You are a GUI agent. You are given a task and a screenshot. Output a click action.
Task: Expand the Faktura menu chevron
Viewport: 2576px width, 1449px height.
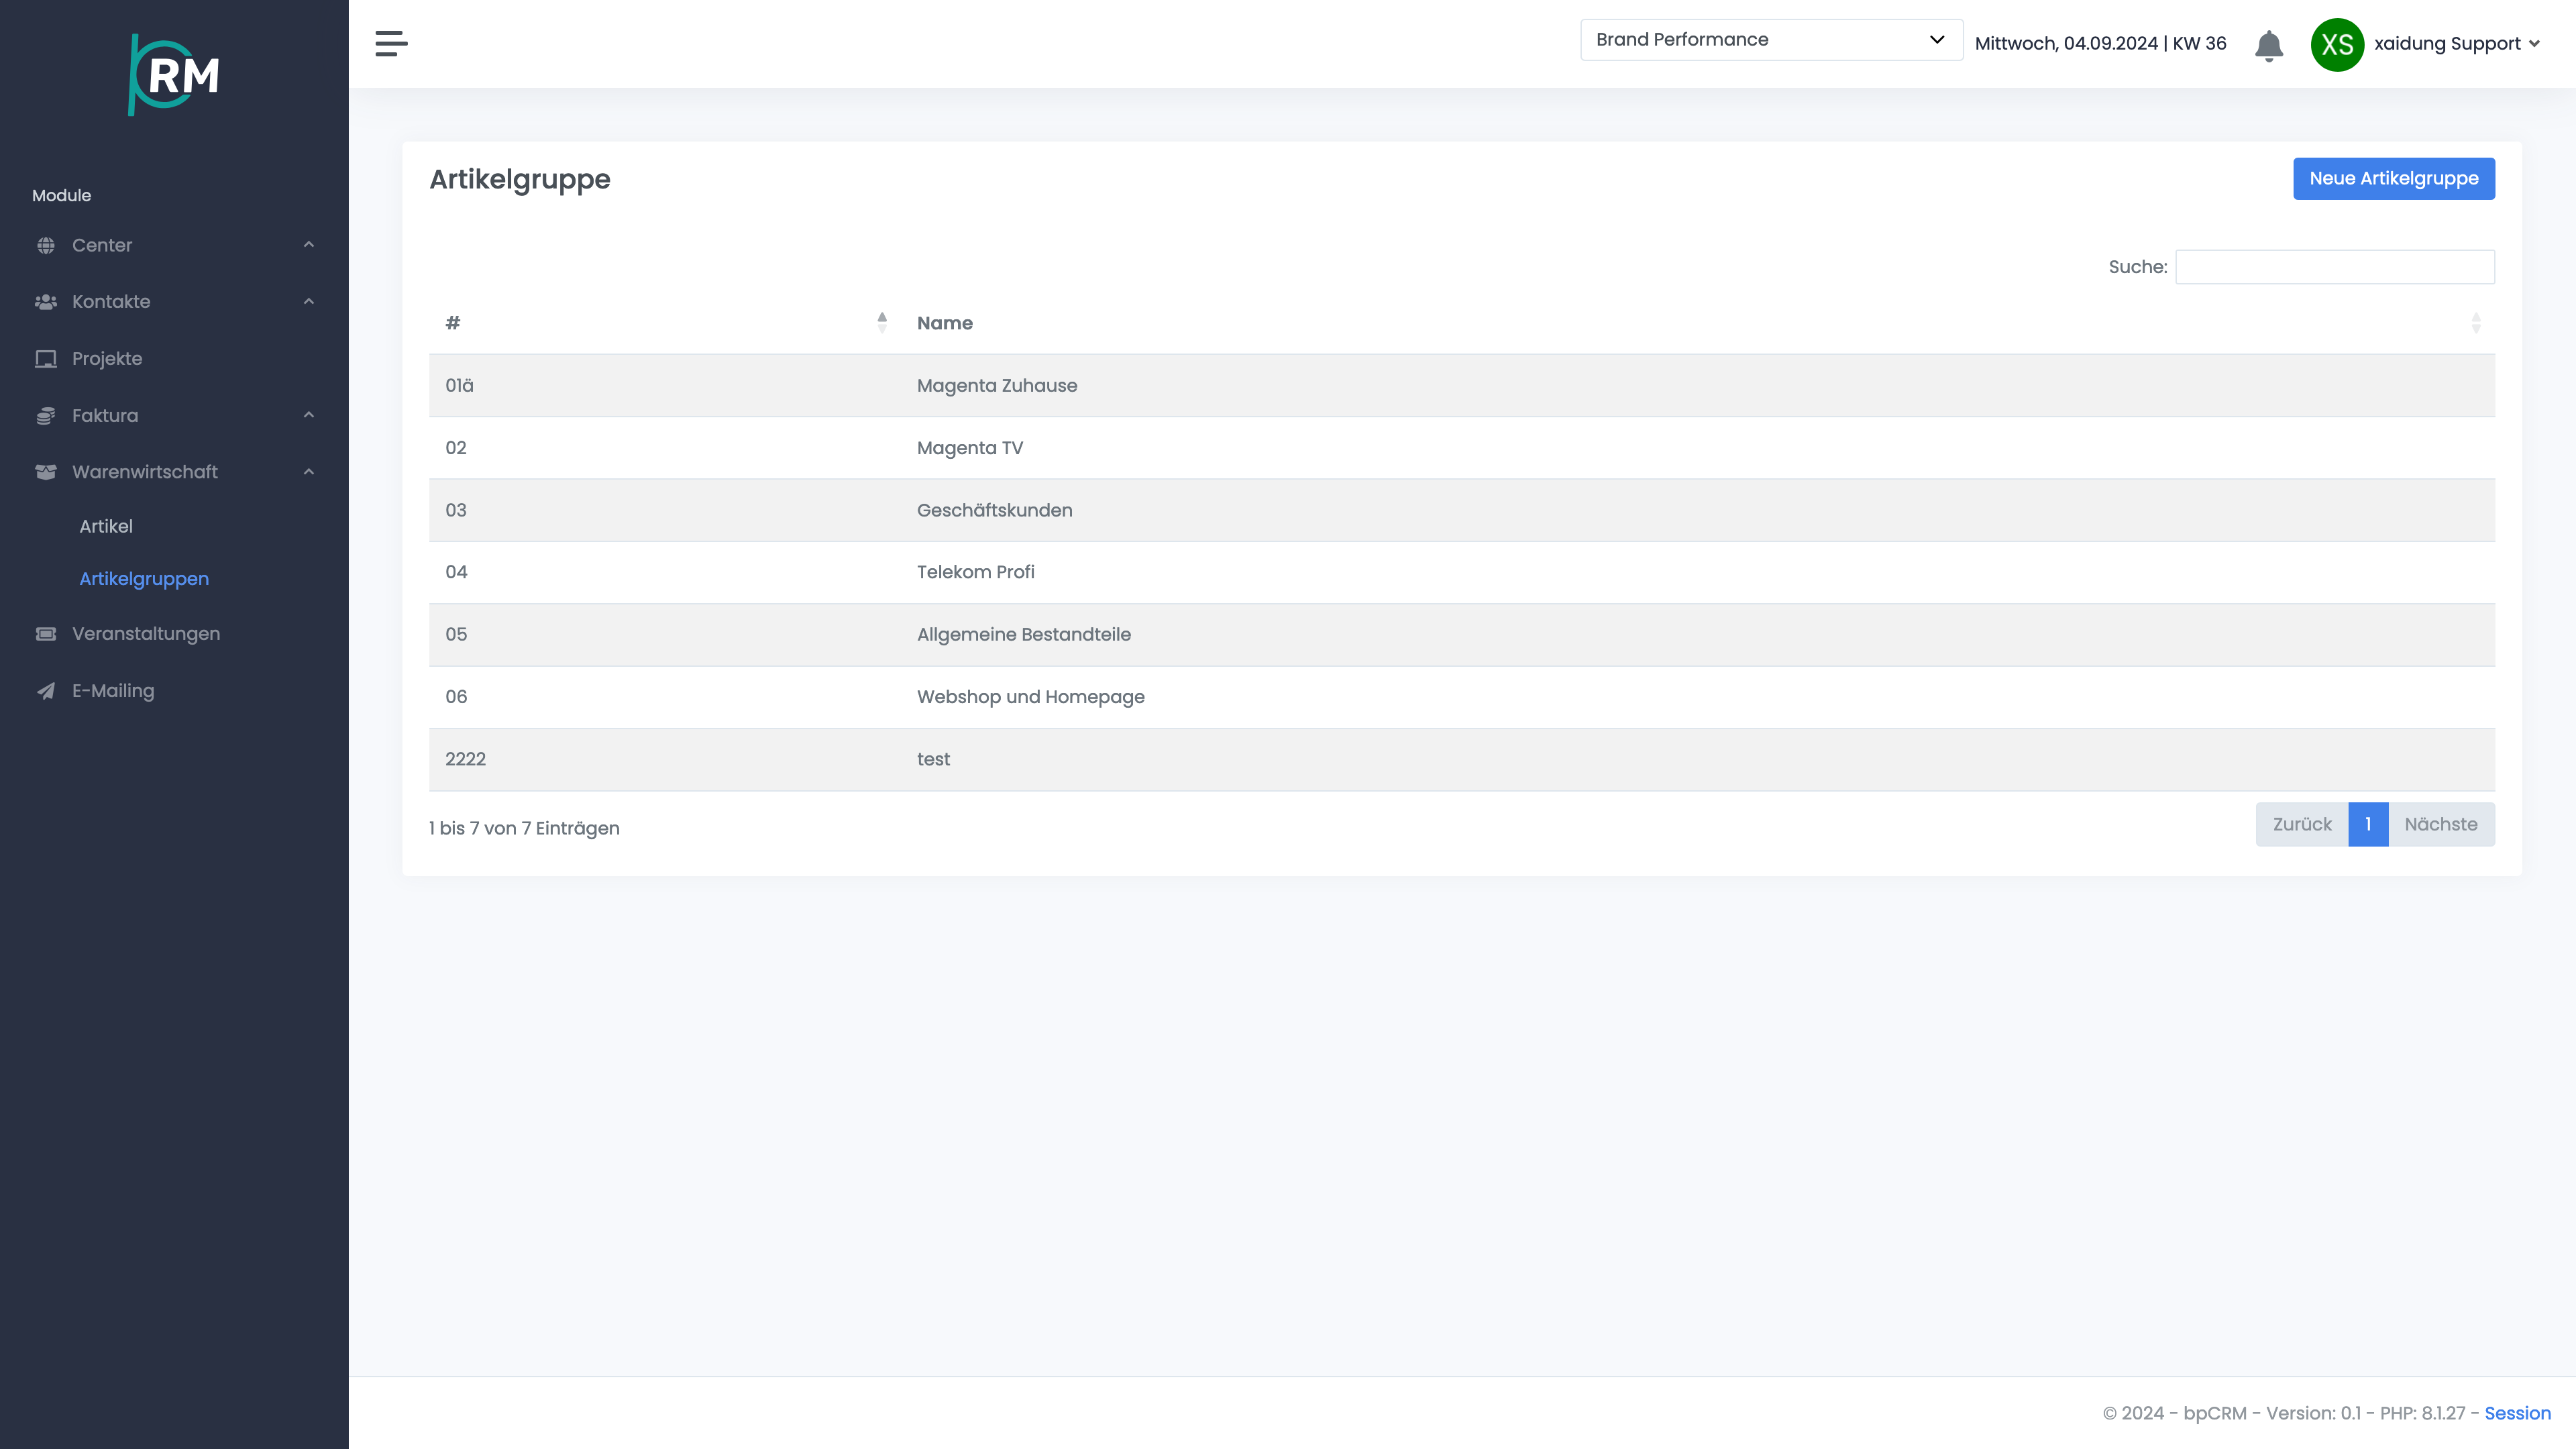tap(309, 414)
